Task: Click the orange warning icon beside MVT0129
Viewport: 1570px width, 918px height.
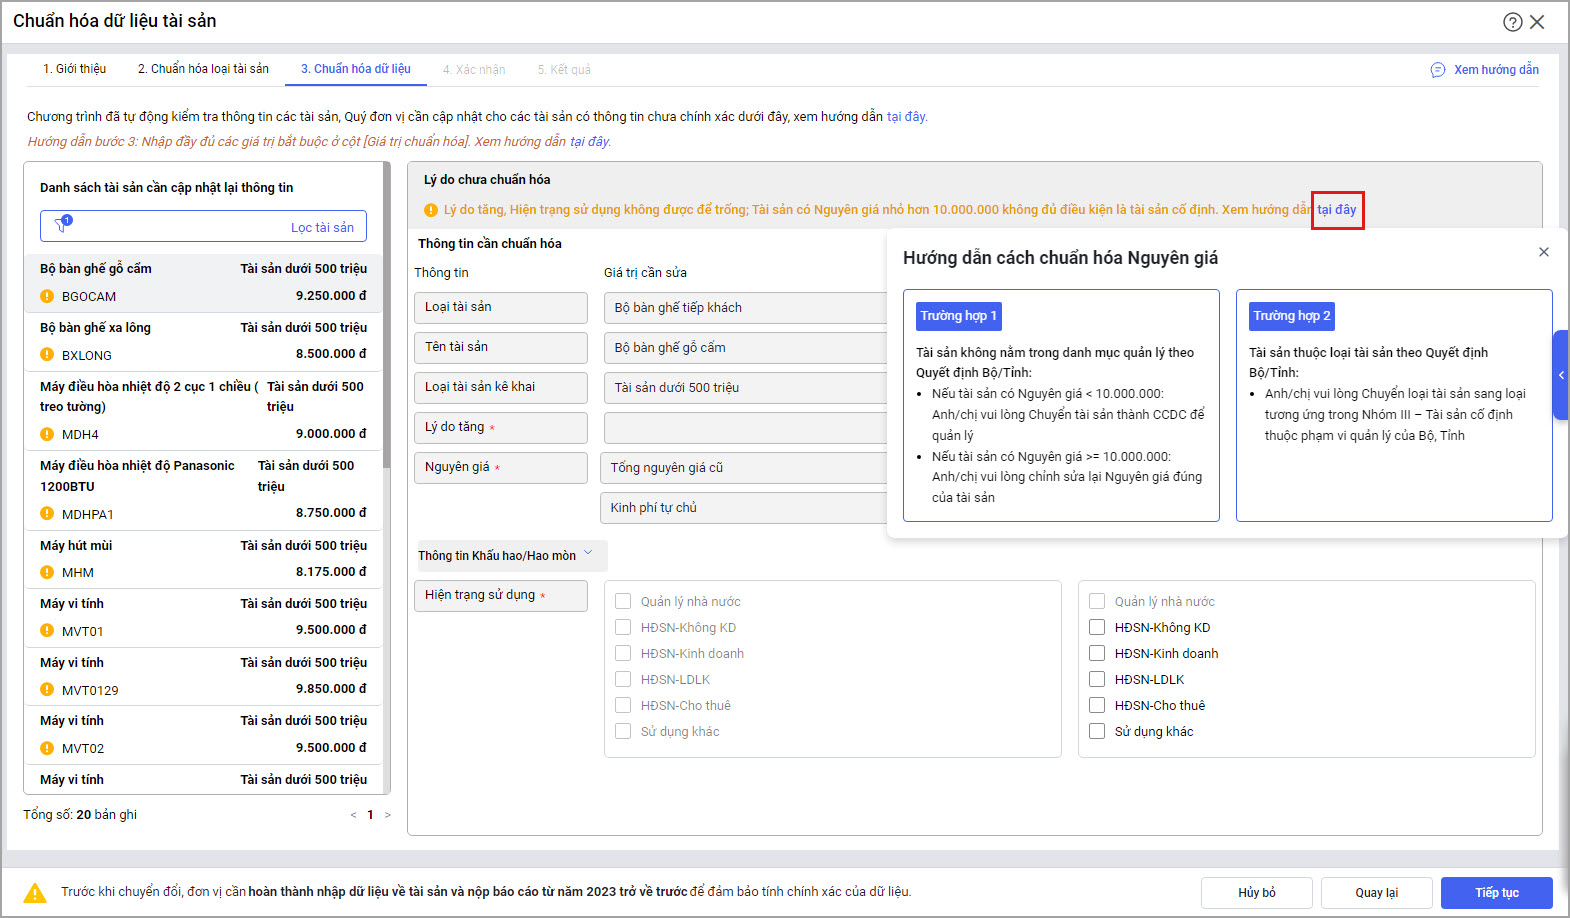Action: point(47,690)
